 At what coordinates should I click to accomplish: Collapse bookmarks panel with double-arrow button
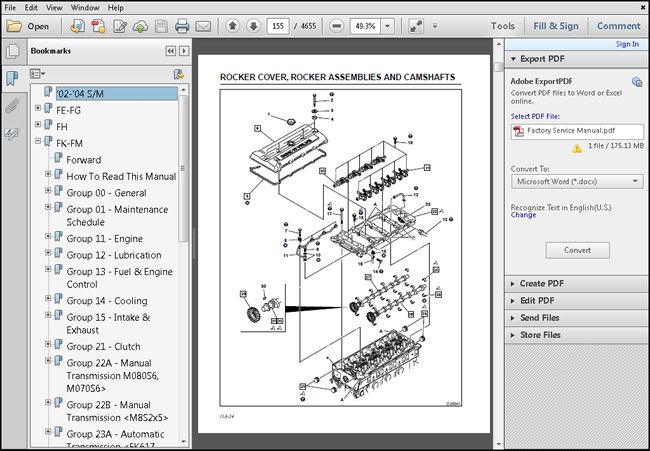170,51
